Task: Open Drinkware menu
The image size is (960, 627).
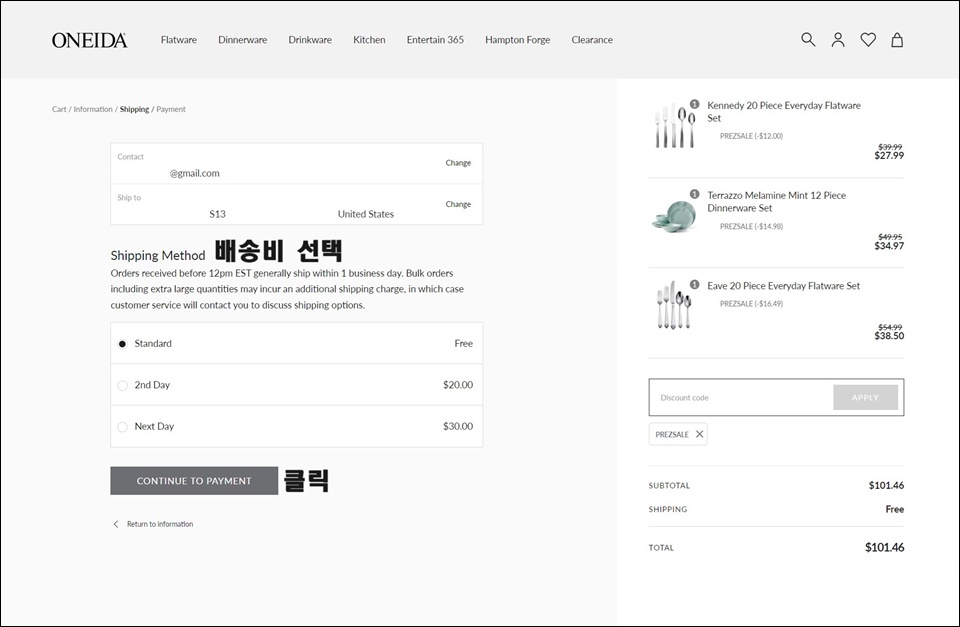Action: [310, 40]
